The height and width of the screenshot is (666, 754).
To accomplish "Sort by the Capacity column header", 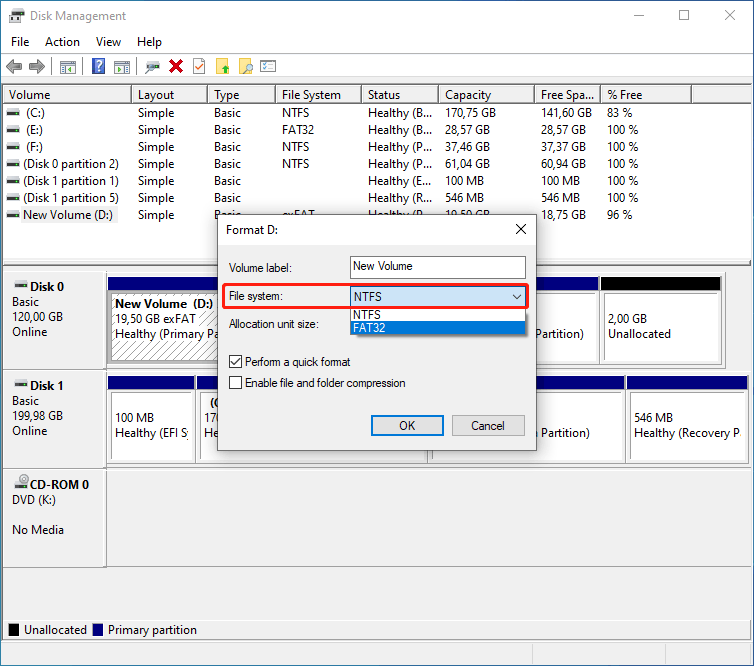I will coord(487,95).
